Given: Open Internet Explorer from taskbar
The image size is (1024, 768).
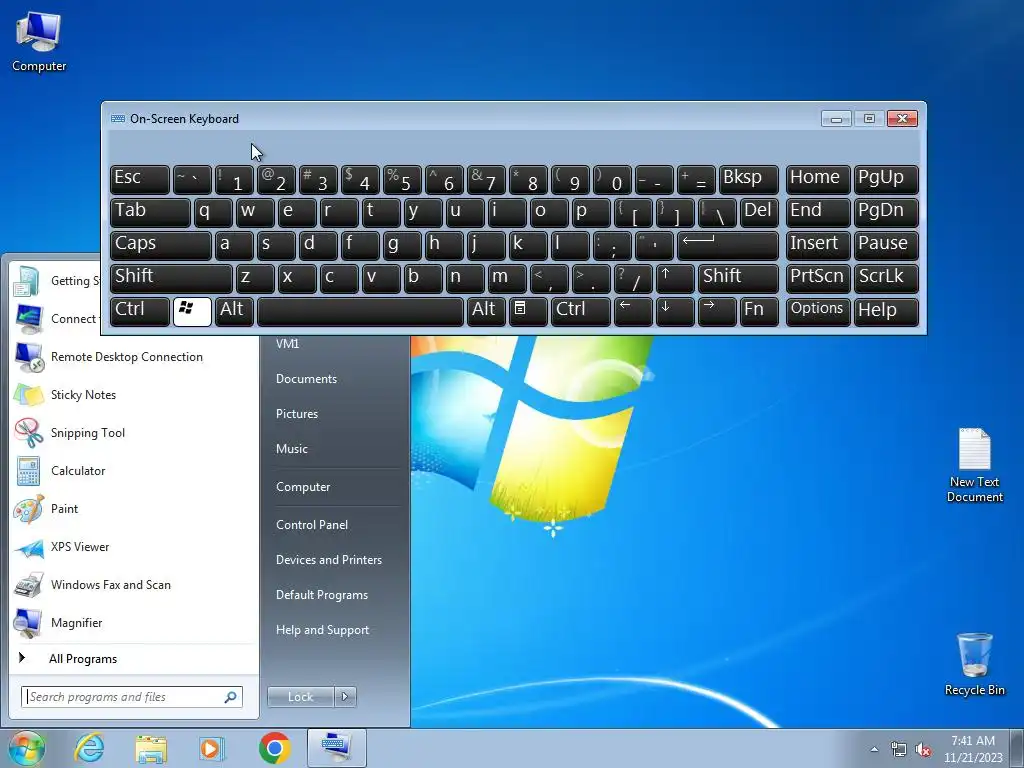Looking at the screenshot, I should click(89, 748).
